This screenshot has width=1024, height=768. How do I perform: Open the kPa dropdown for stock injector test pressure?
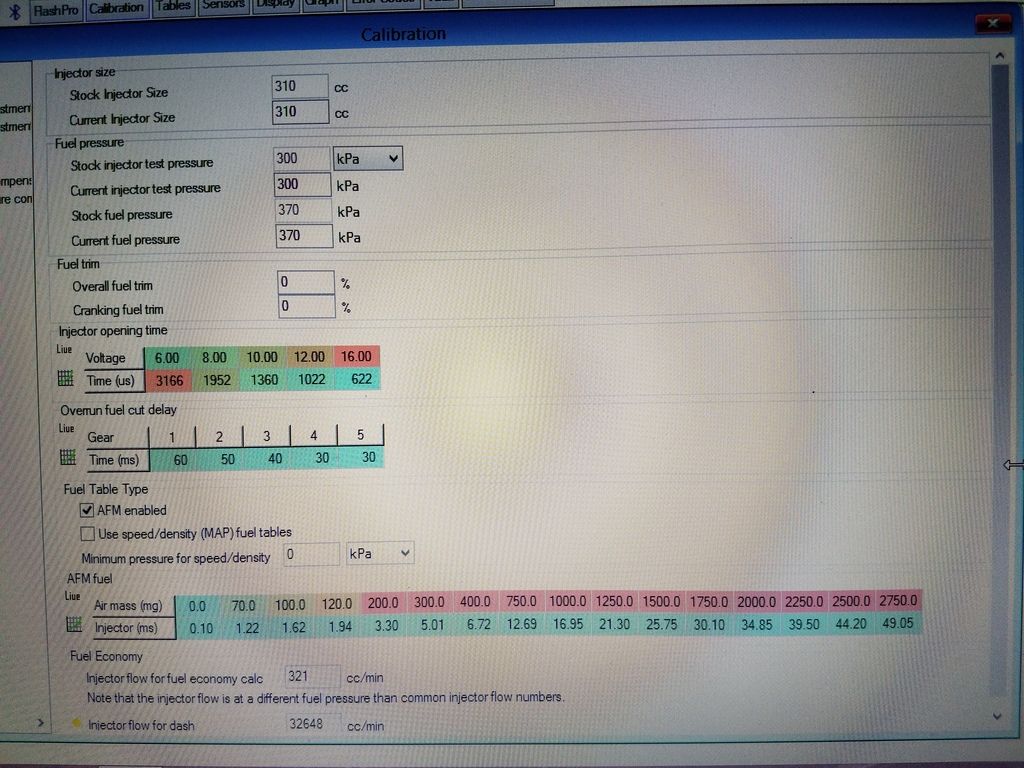coord(395,158)
